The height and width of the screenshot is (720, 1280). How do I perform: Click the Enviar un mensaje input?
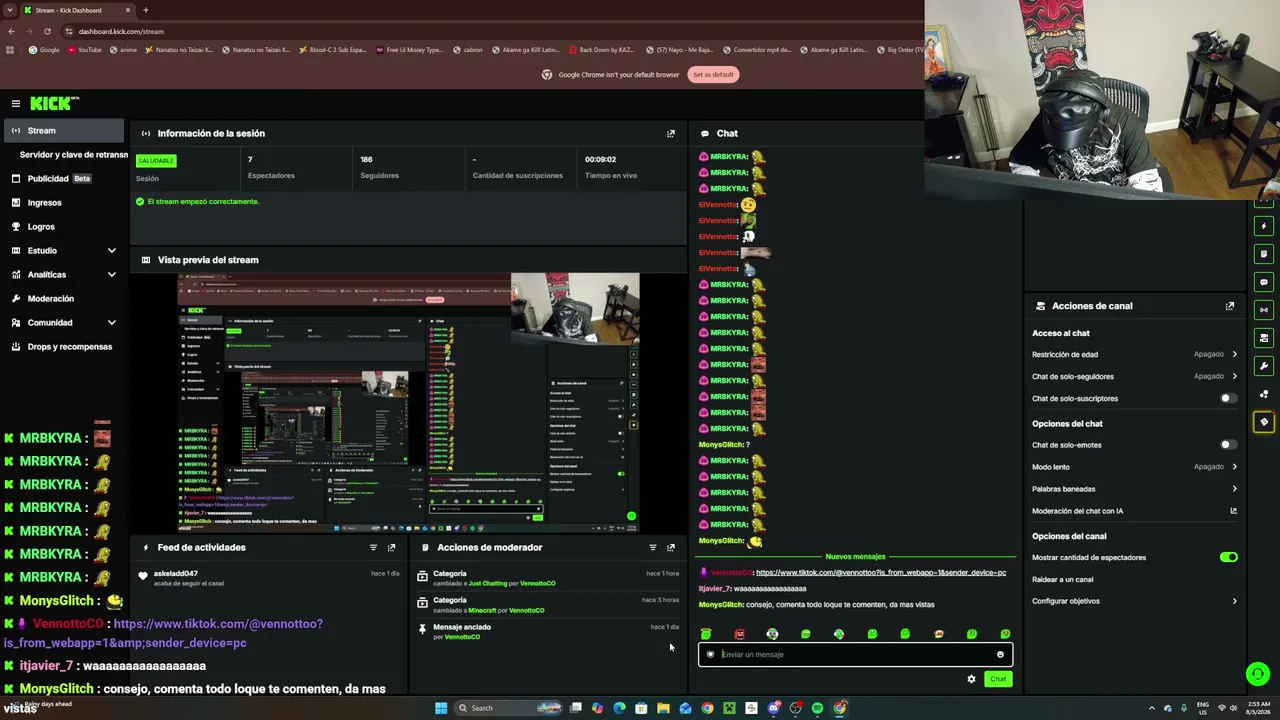tap(855, 655)
